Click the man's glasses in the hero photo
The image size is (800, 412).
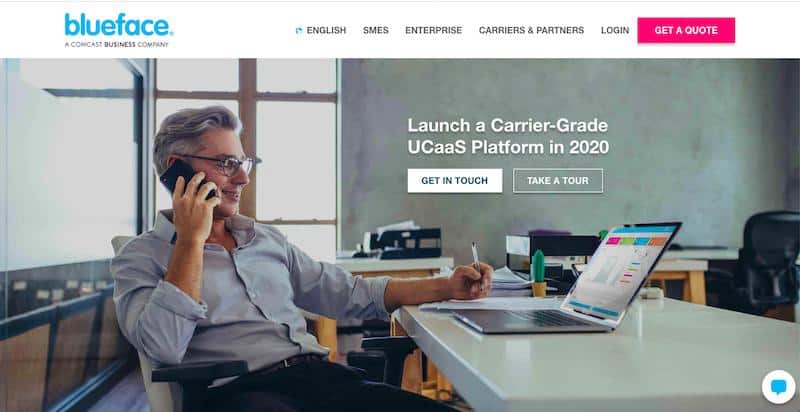[222, 164]
